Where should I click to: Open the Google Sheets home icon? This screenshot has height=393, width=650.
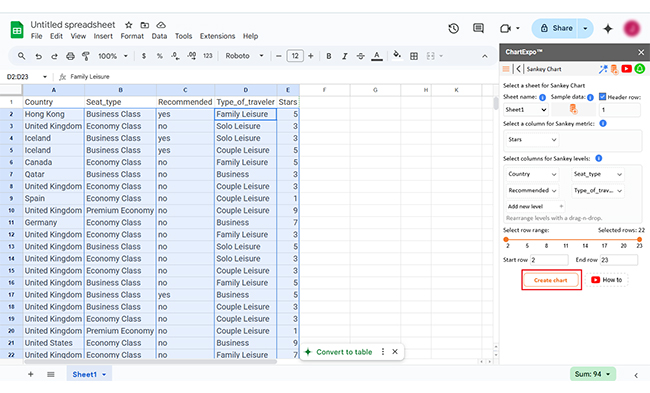pyautogui.click(x=17, y=30)
